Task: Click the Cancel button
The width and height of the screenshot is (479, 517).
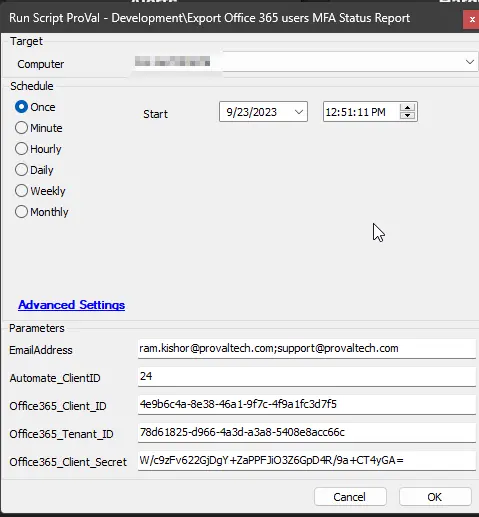Action: coord(350,497)
